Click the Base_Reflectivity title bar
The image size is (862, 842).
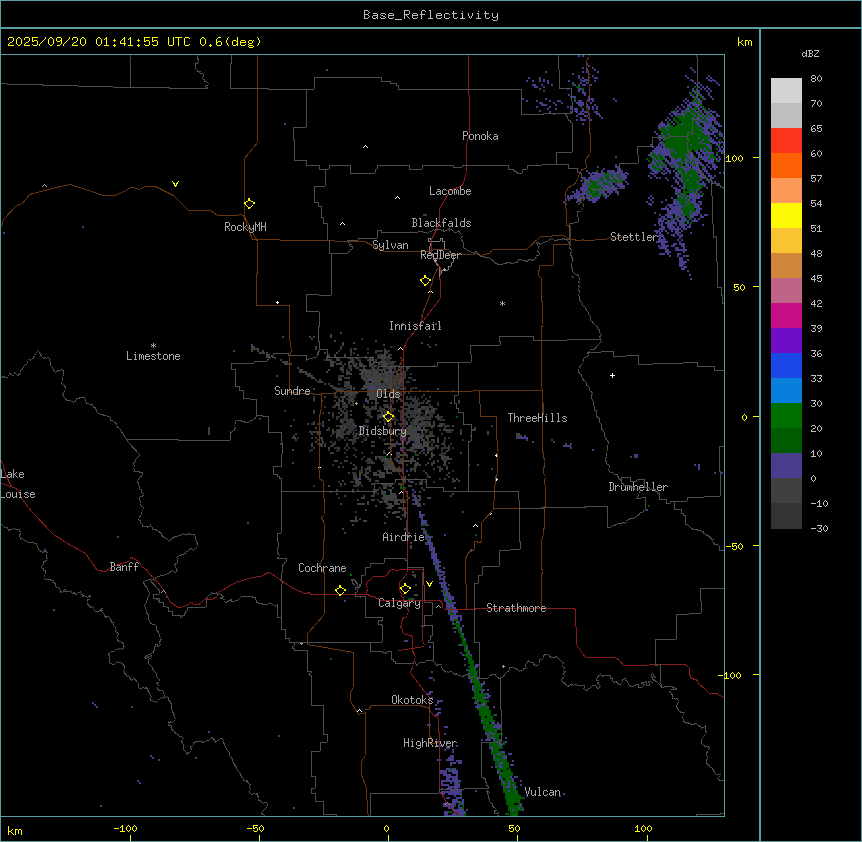[430, 15]
